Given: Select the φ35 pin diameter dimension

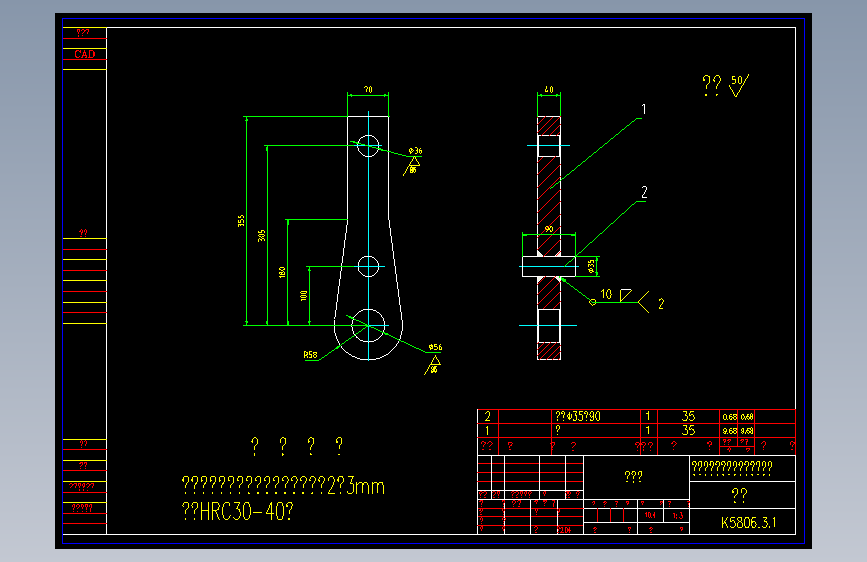Looking at the screenshot, I should click(591, 267).
